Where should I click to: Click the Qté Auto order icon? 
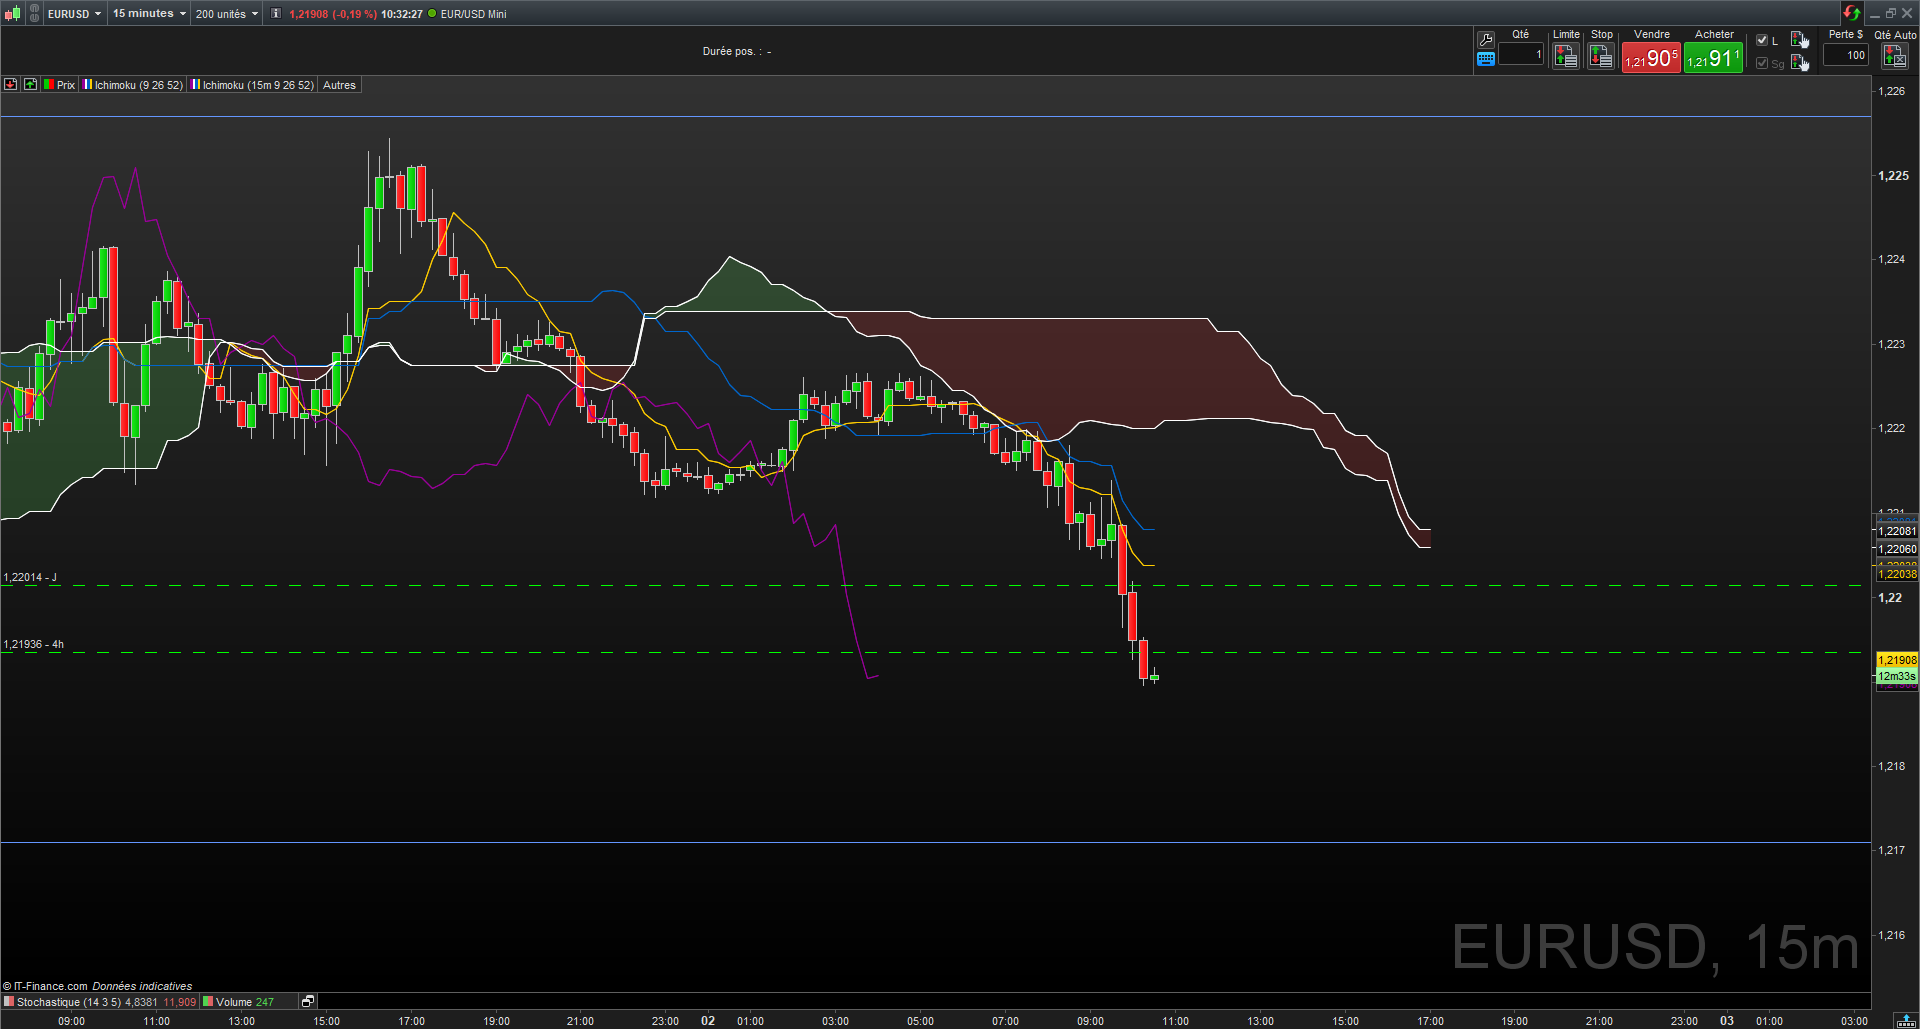coord(1894,57)
